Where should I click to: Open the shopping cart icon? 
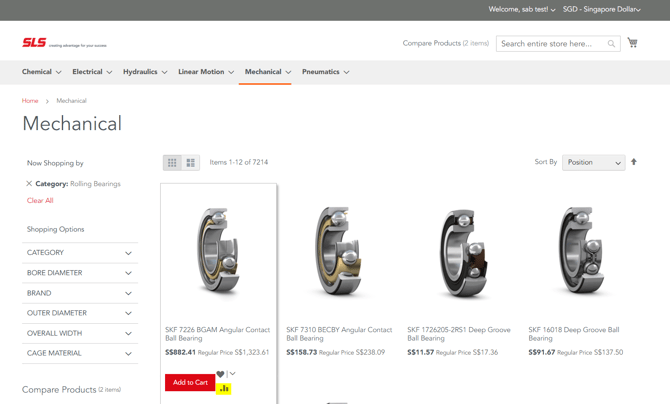click(632, 42)
